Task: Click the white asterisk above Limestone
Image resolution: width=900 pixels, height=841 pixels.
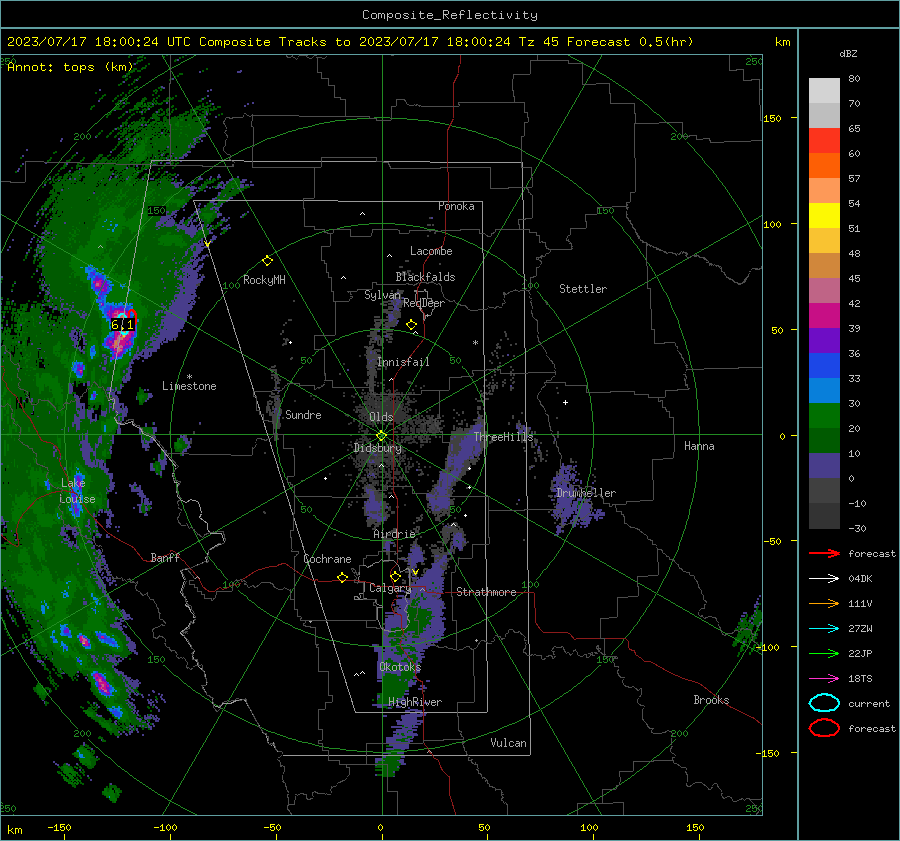Action: coord(189,377)
